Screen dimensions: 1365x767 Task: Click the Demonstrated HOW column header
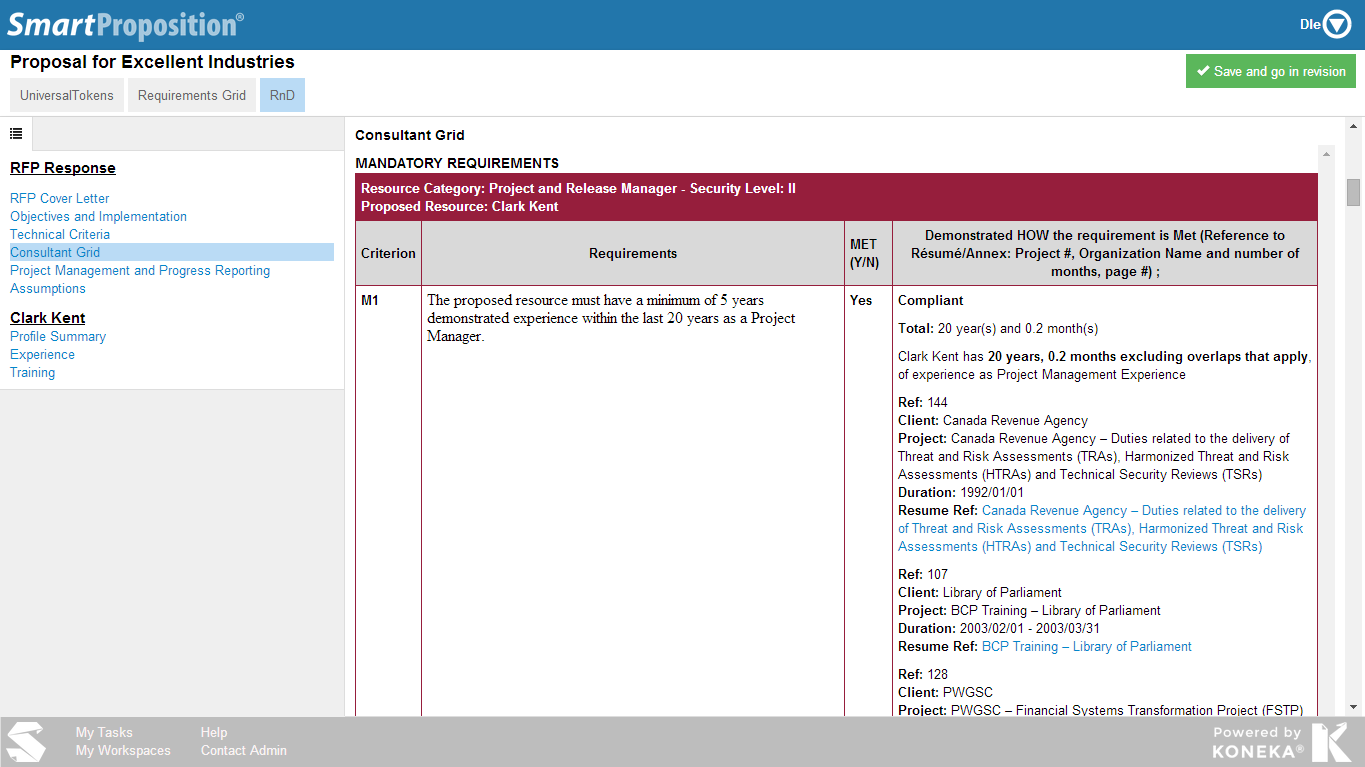[1105, 253]
